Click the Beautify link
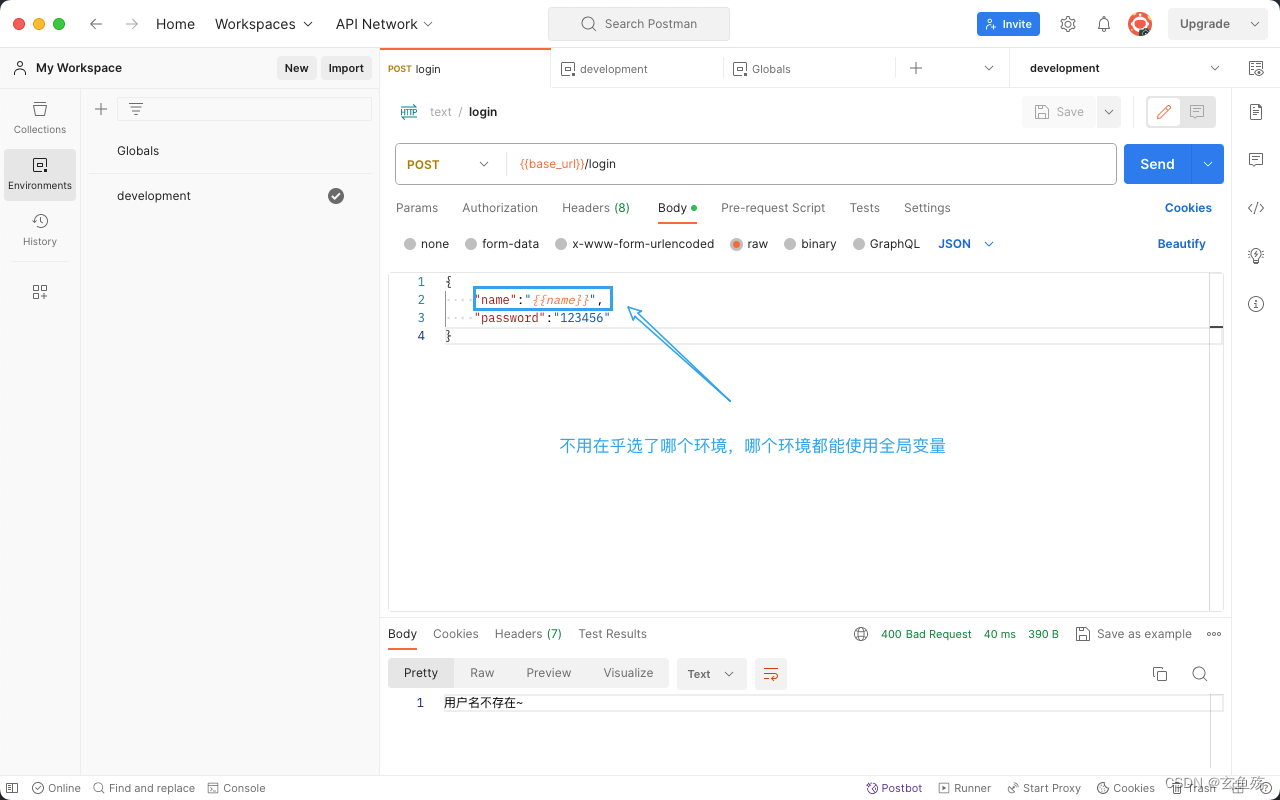Image resolution: width=1280 pixels, height=800 pixels. coord(1181,244)
